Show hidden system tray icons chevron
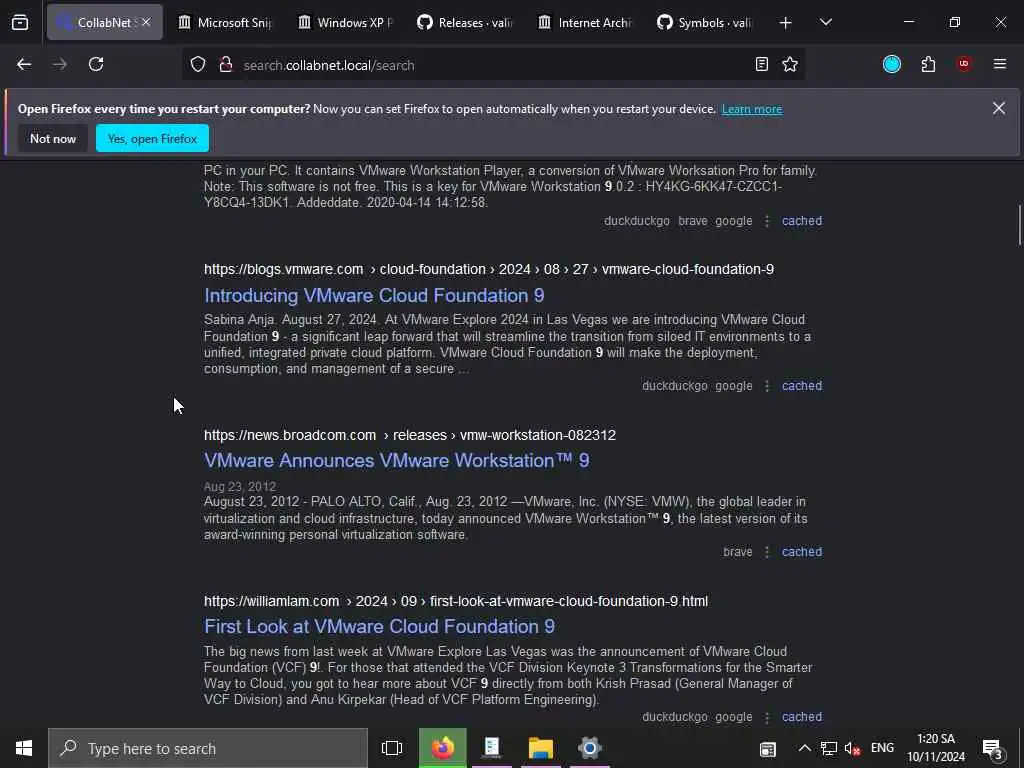Viewport: 1024px width, 768px height. [805, 748]
